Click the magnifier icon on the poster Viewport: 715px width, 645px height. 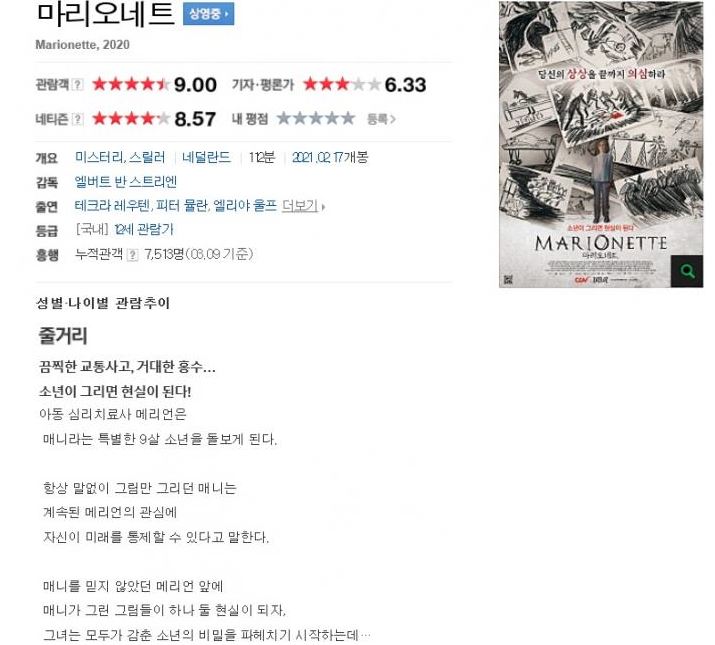(x=687, y=271)
